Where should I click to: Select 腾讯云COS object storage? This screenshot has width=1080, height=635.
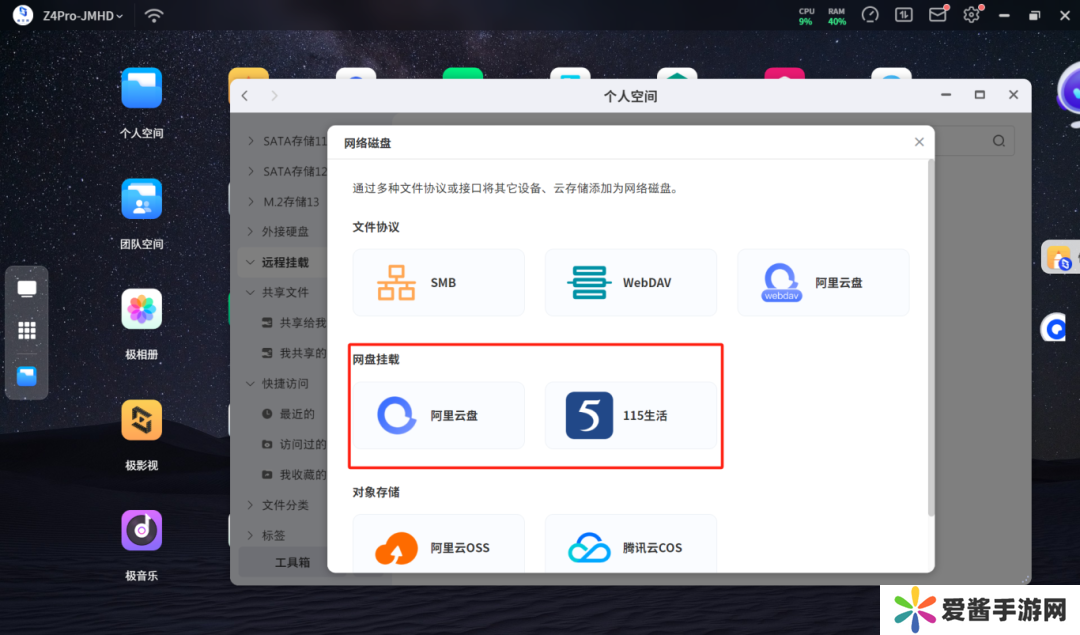point(630,547)
